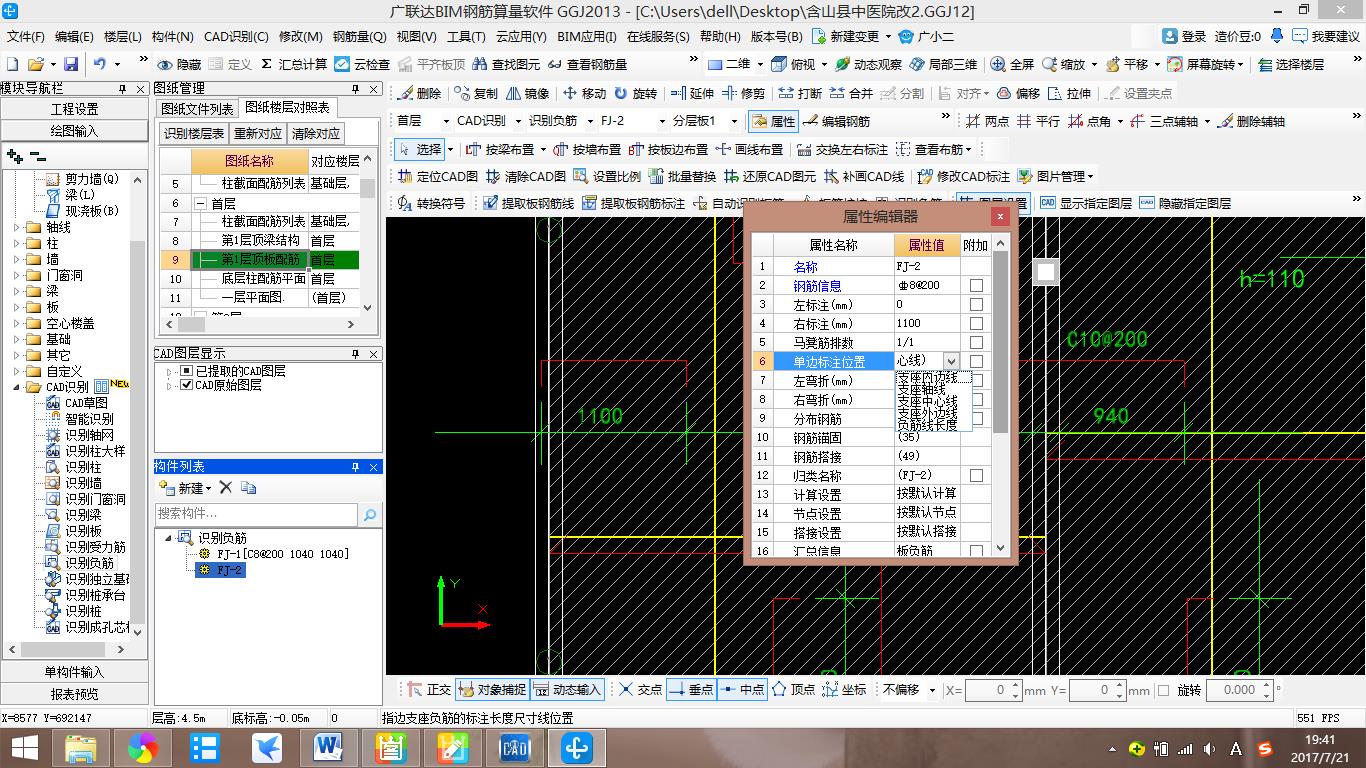Toggle 对象捕捉 object snap
Screen dimensions: 1366x768
click(x=491, y=690)
